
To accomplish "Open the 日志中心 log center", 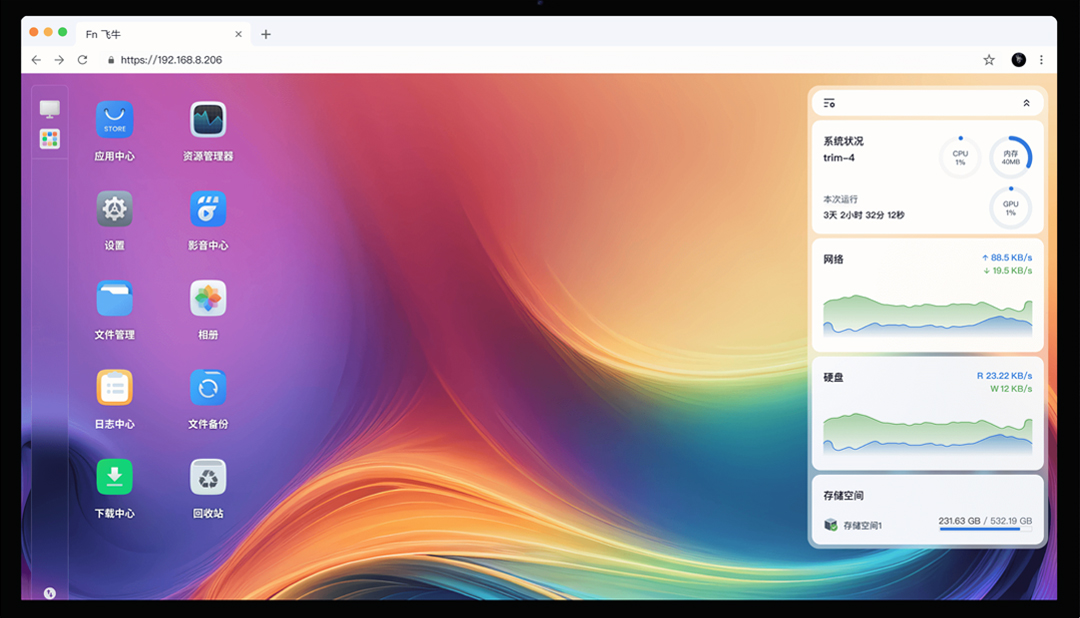I will (114, 387).
